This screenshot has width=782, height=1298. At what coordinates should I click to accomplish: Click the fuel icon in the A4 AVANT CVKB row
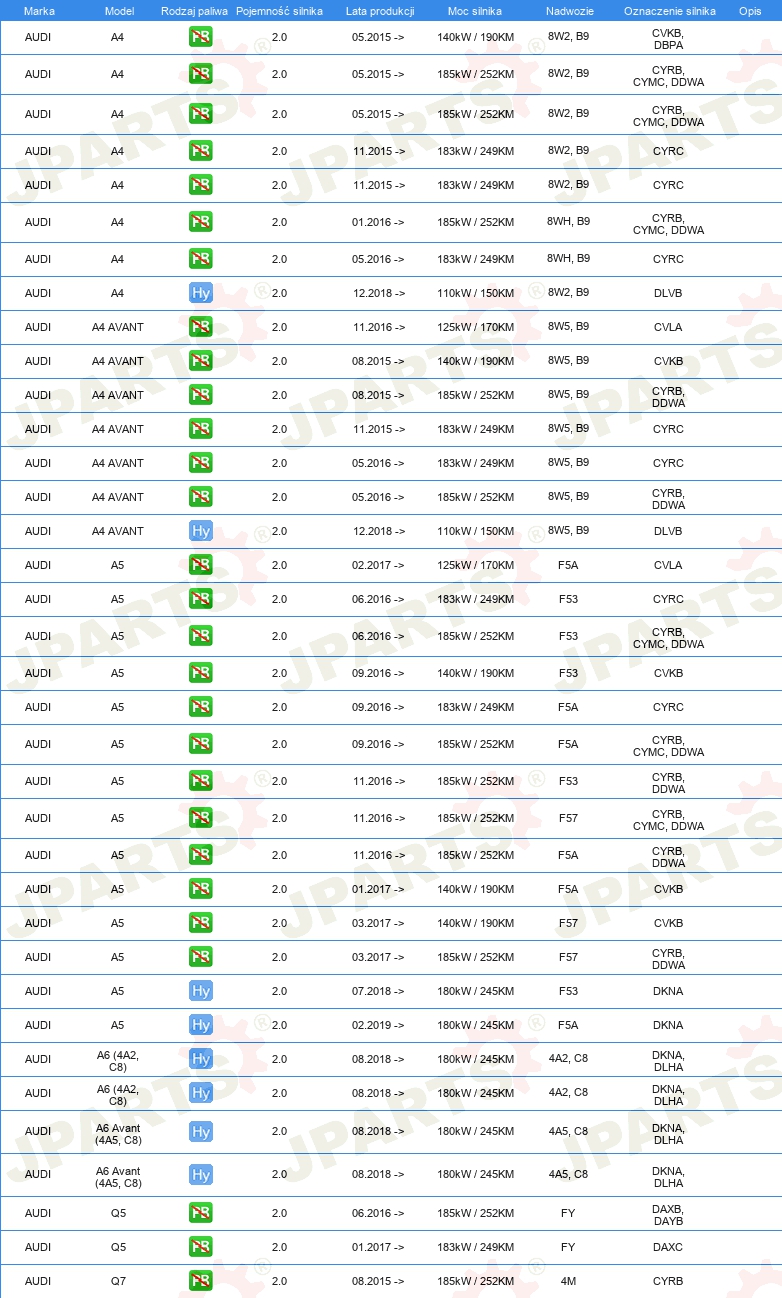201,361
